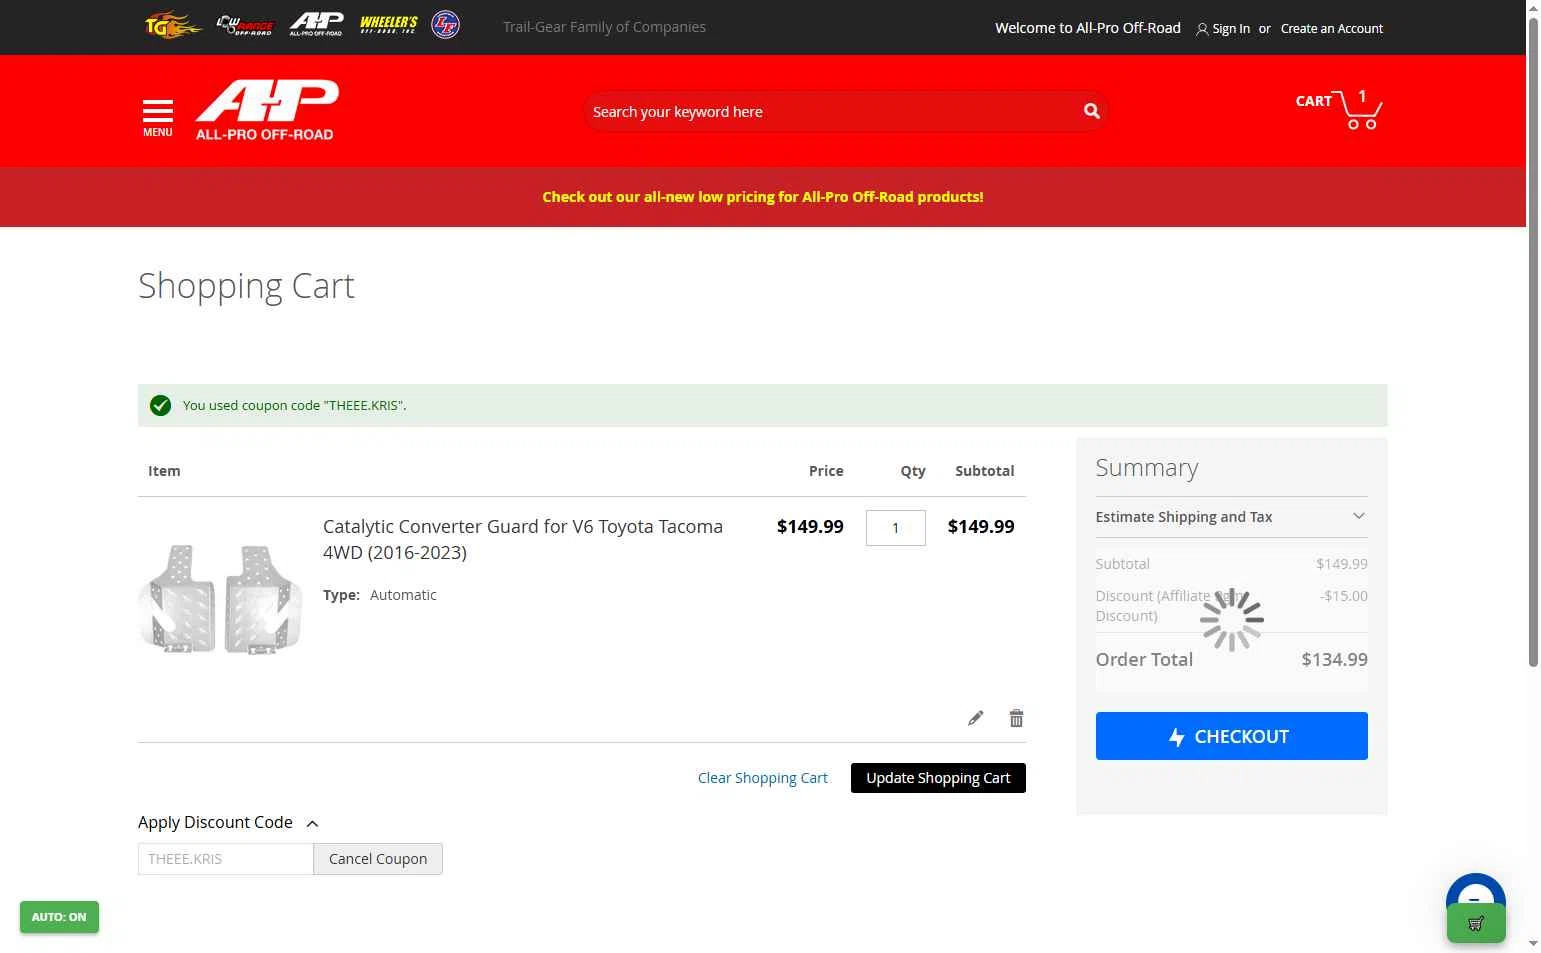Edit cart item with pencil icon
The width and height of the screenshot is (1541, 953).
pos(976,718)
